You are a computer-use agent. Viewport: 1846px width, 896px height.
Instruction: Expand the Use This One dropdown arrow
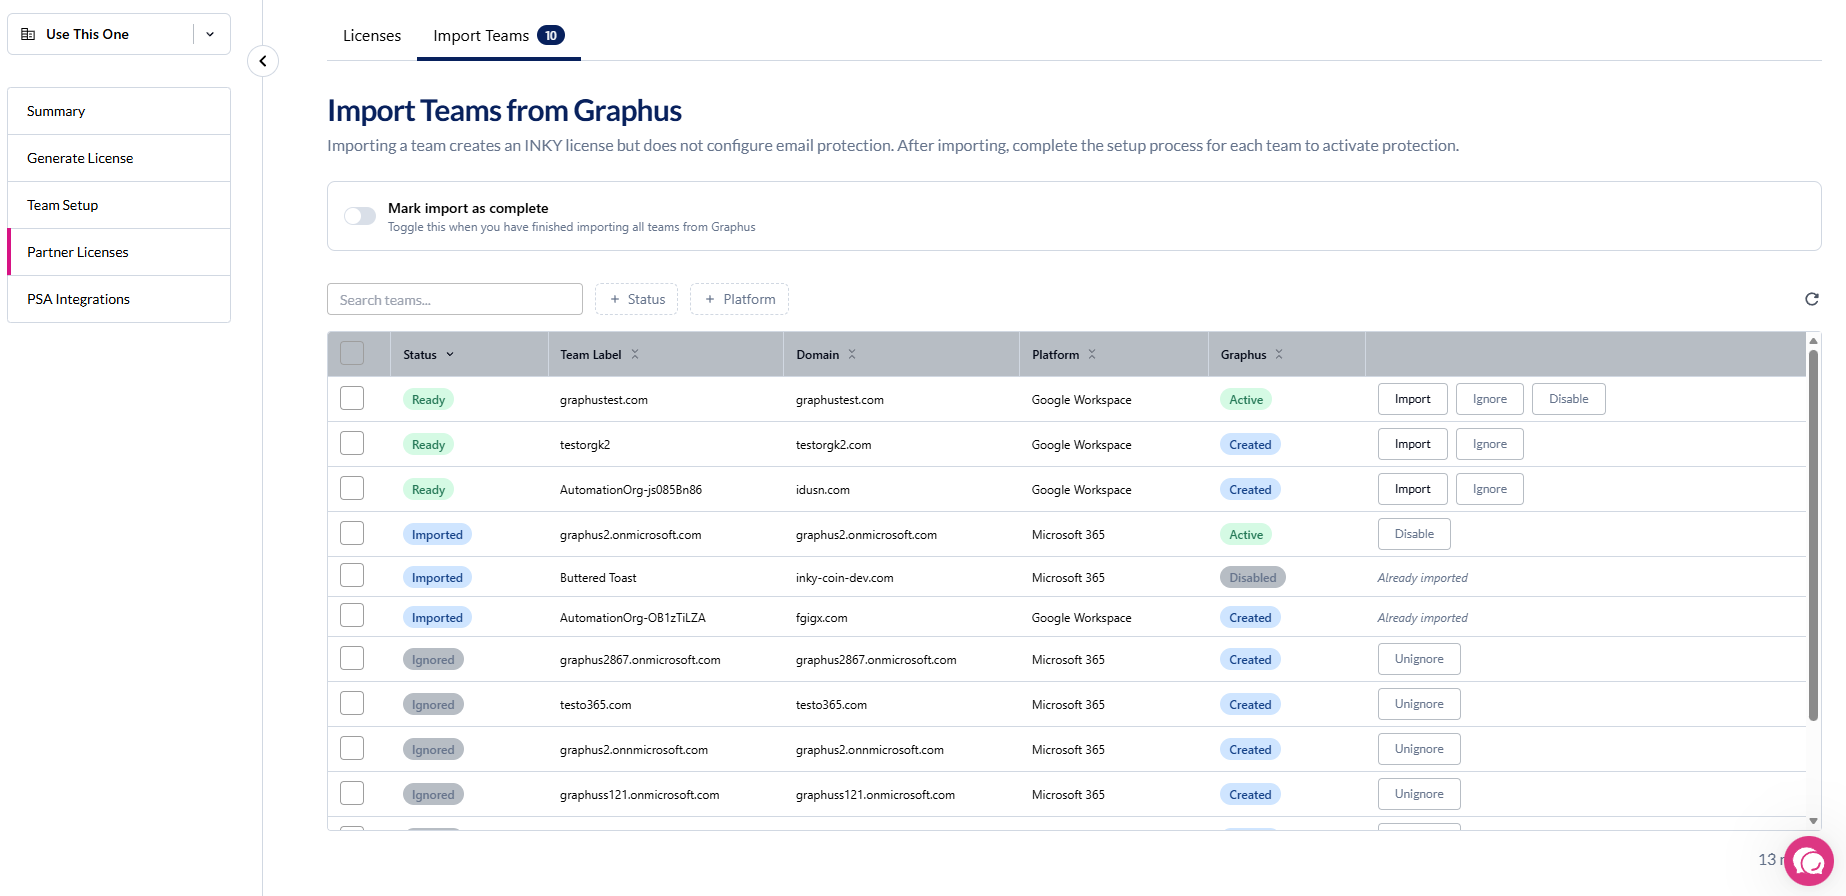tap(210, 34)
